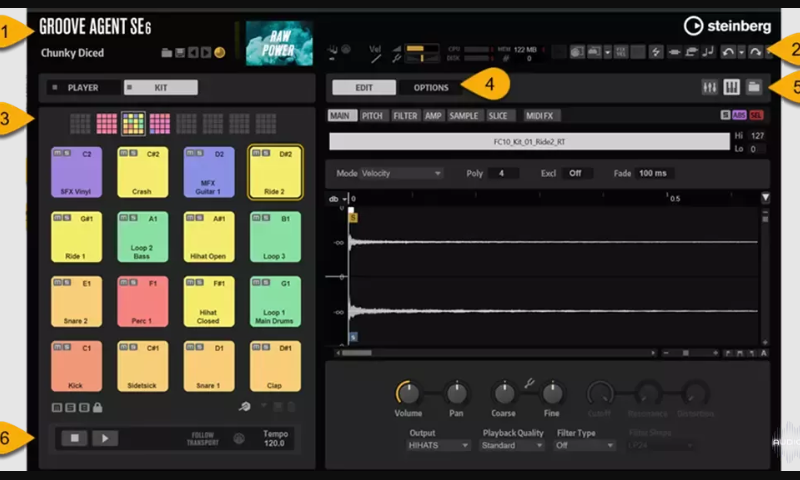
Task: Select the PITCH tab
Action: coord(372,116)
